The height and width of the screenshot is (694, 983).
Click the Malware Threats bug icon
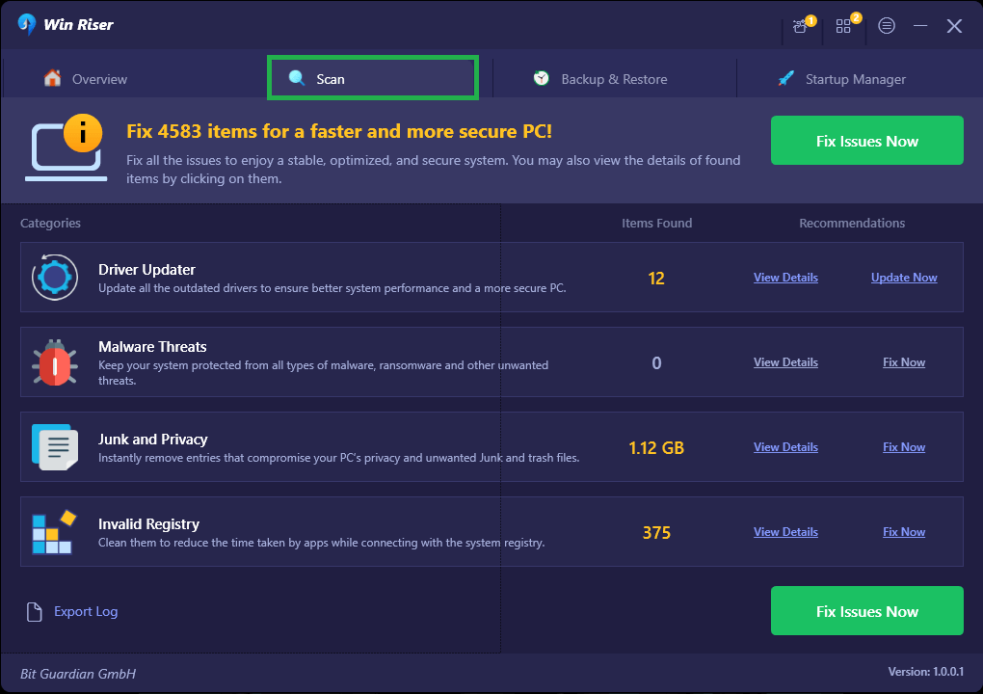click(x=54, y=362)
